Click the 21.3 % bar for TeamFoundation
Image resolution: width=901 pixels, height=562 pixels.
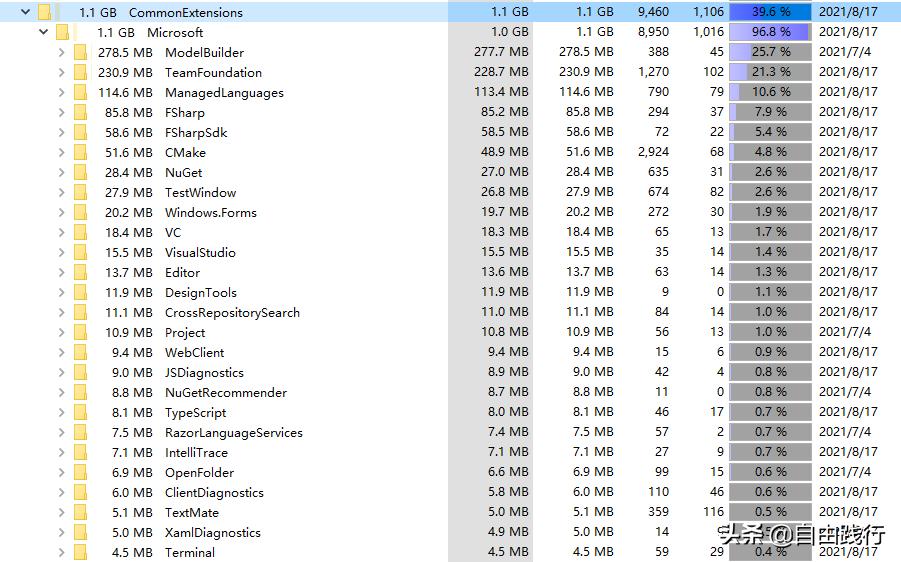(x=771, y=72)
